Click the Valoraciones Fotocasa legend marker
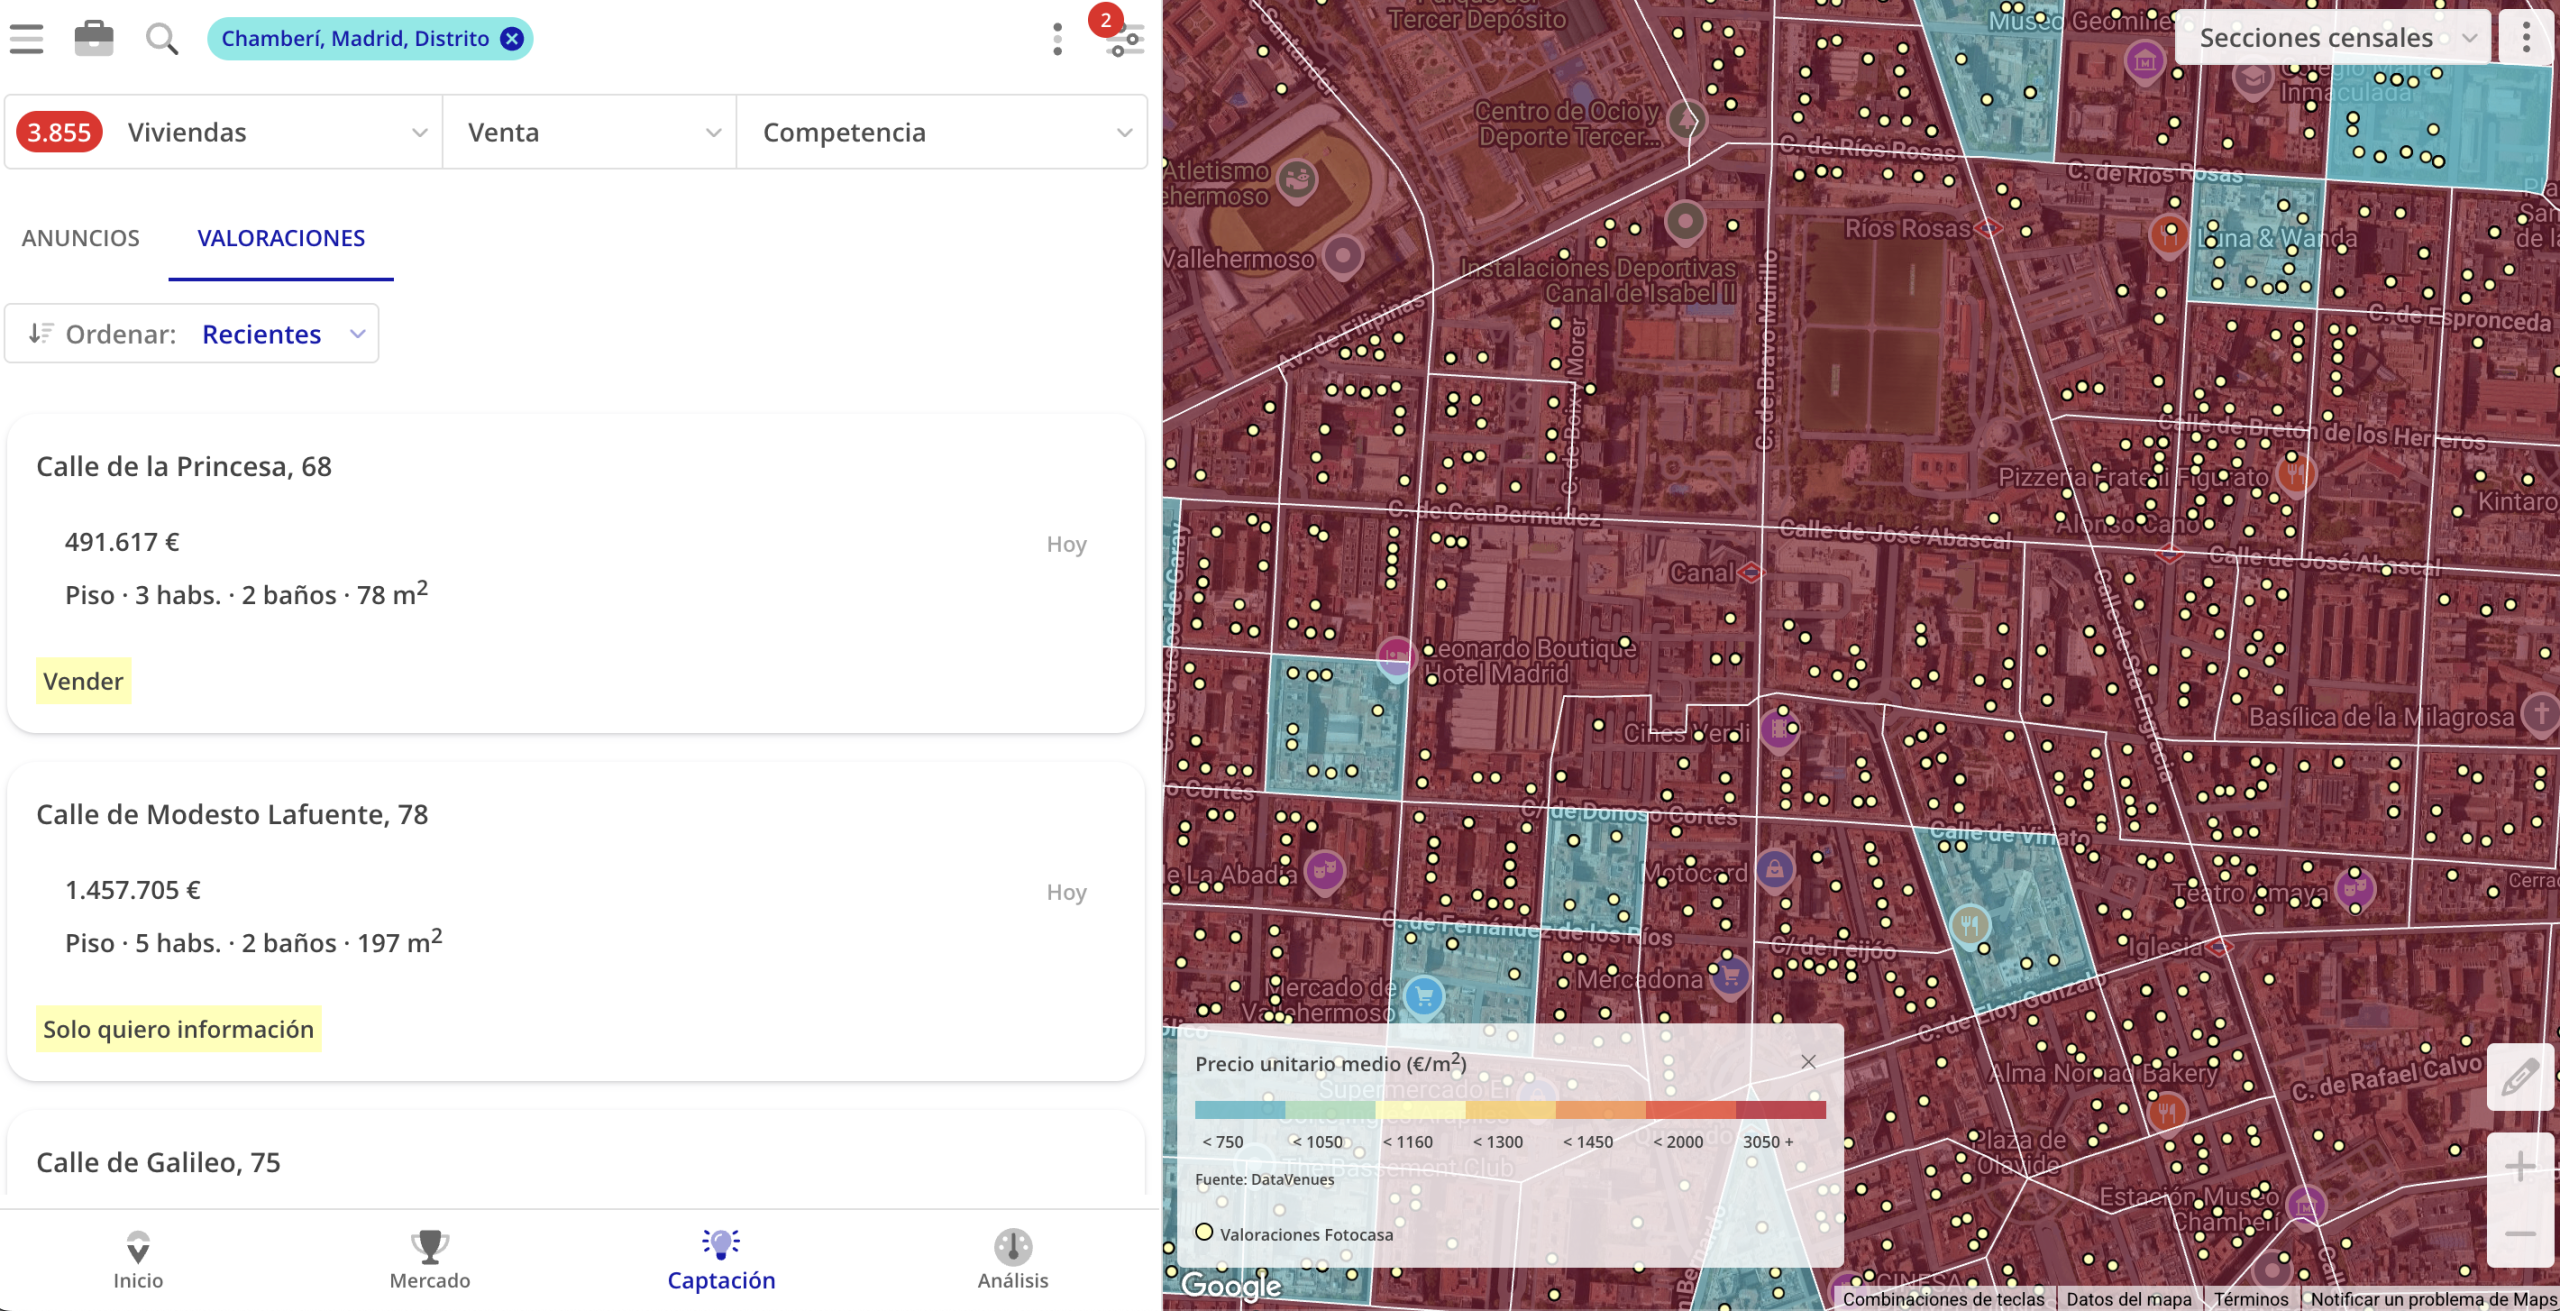The image size is (2560, 1311). click(1204, 1232)
